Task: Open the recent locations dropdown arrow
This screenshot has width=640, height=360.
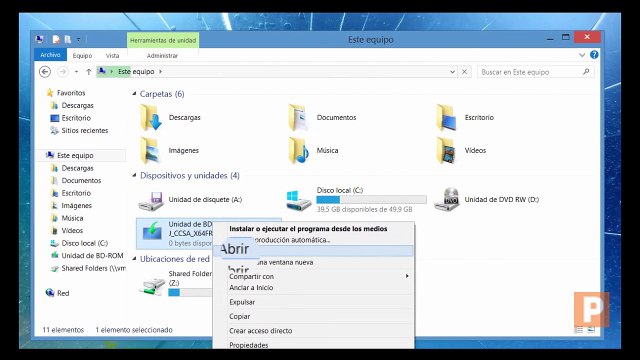Action: coord(76,72)
